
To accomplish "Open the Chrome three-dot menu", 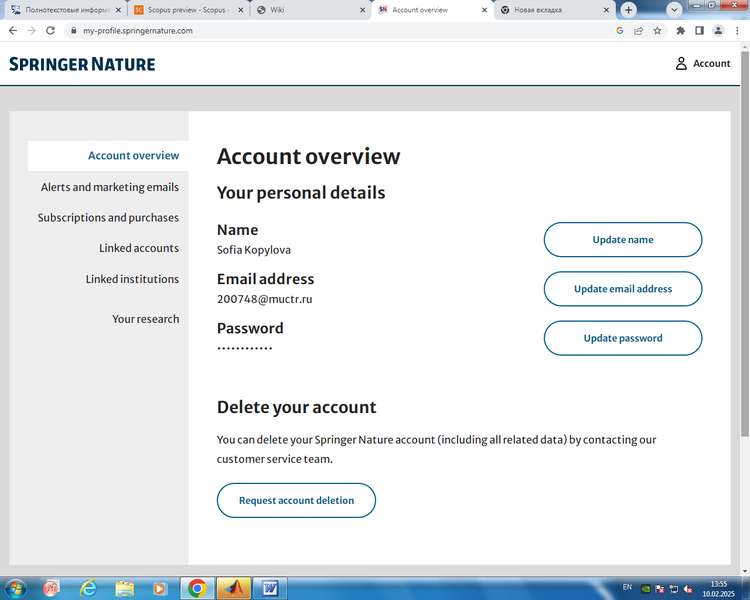I will 738,30.
